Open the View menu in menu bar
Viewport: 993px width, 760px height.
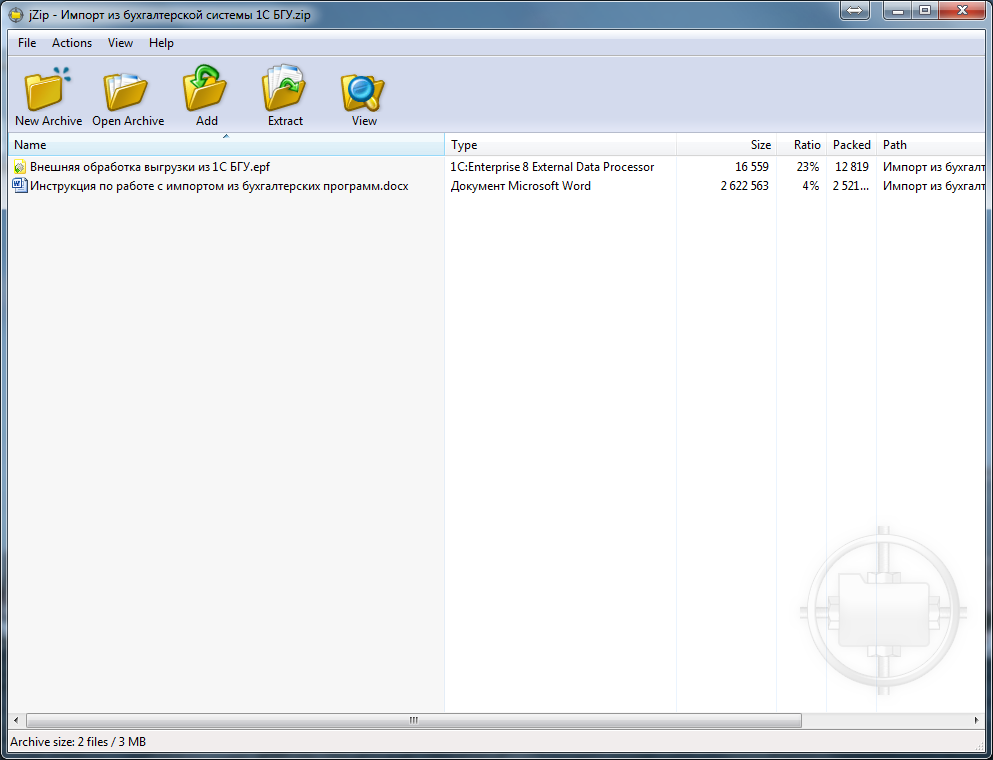pos(120,43)
